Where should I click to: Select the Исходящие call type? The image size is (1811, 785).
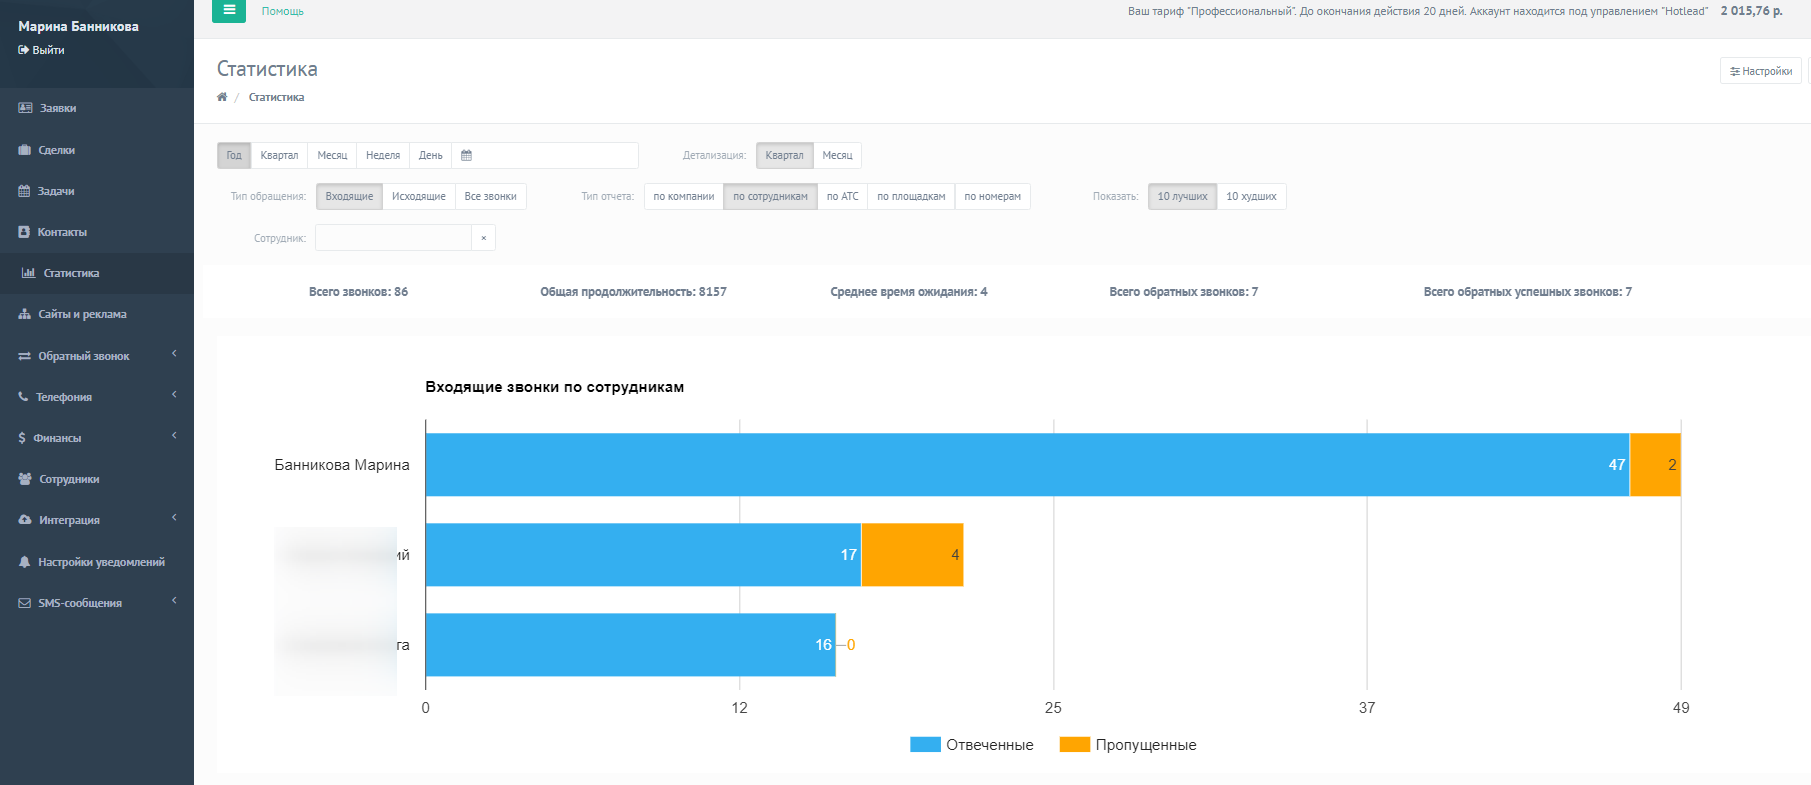click(418, 197)
